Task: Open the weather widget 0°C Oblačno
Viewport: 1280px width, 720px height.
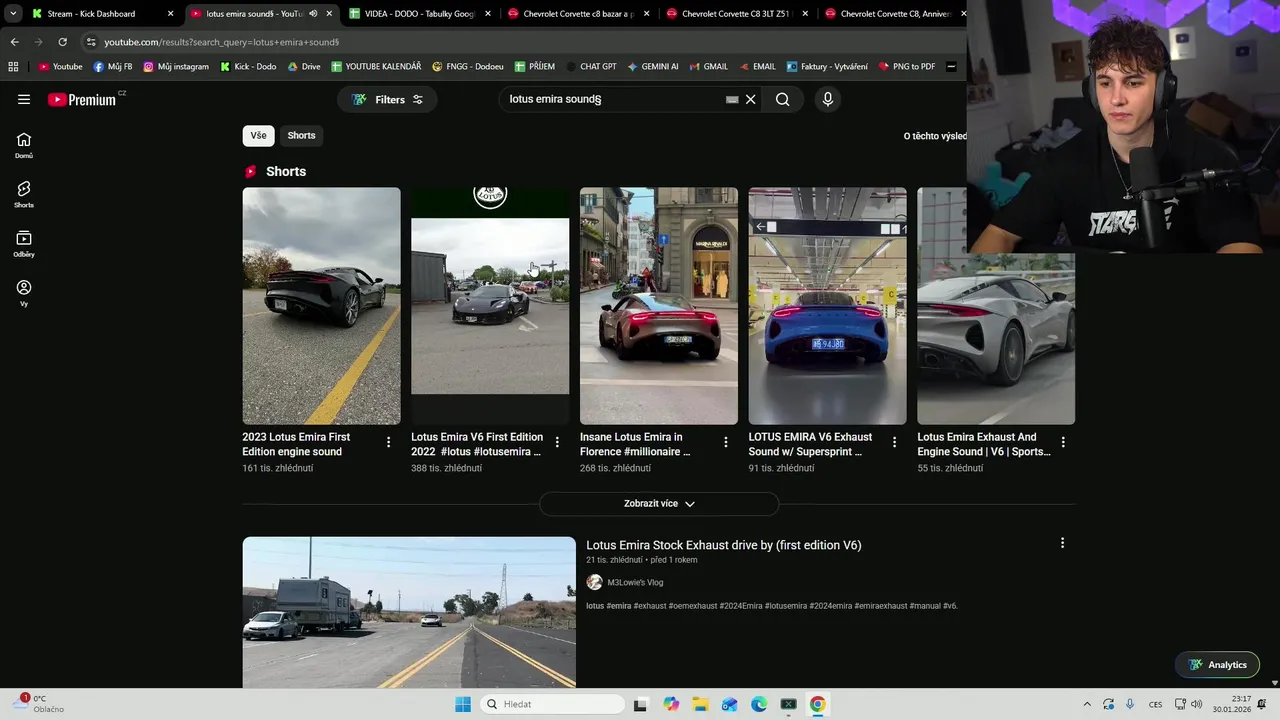Action: tap(40, 704)
